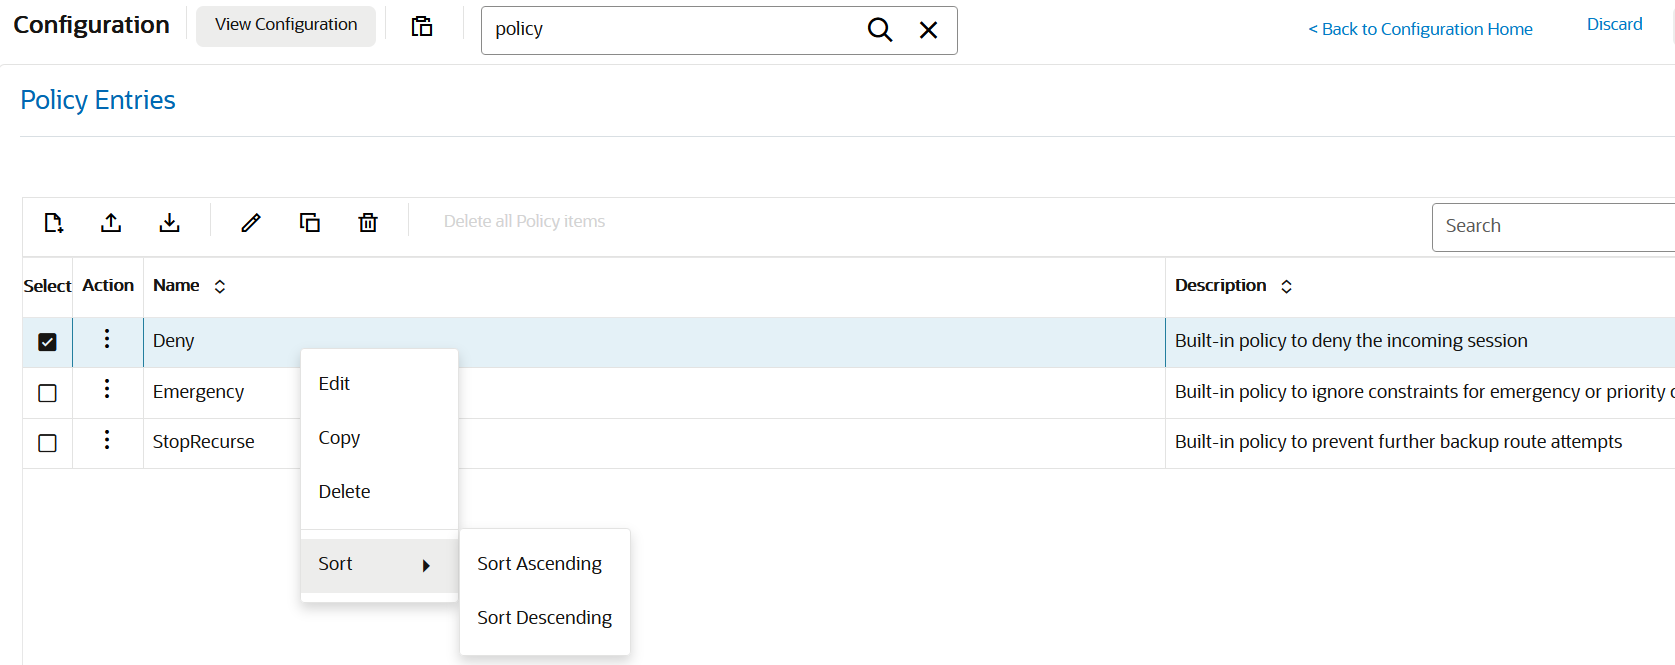Select the Emergency row checkbox
1675x665 pixels.
47,393
